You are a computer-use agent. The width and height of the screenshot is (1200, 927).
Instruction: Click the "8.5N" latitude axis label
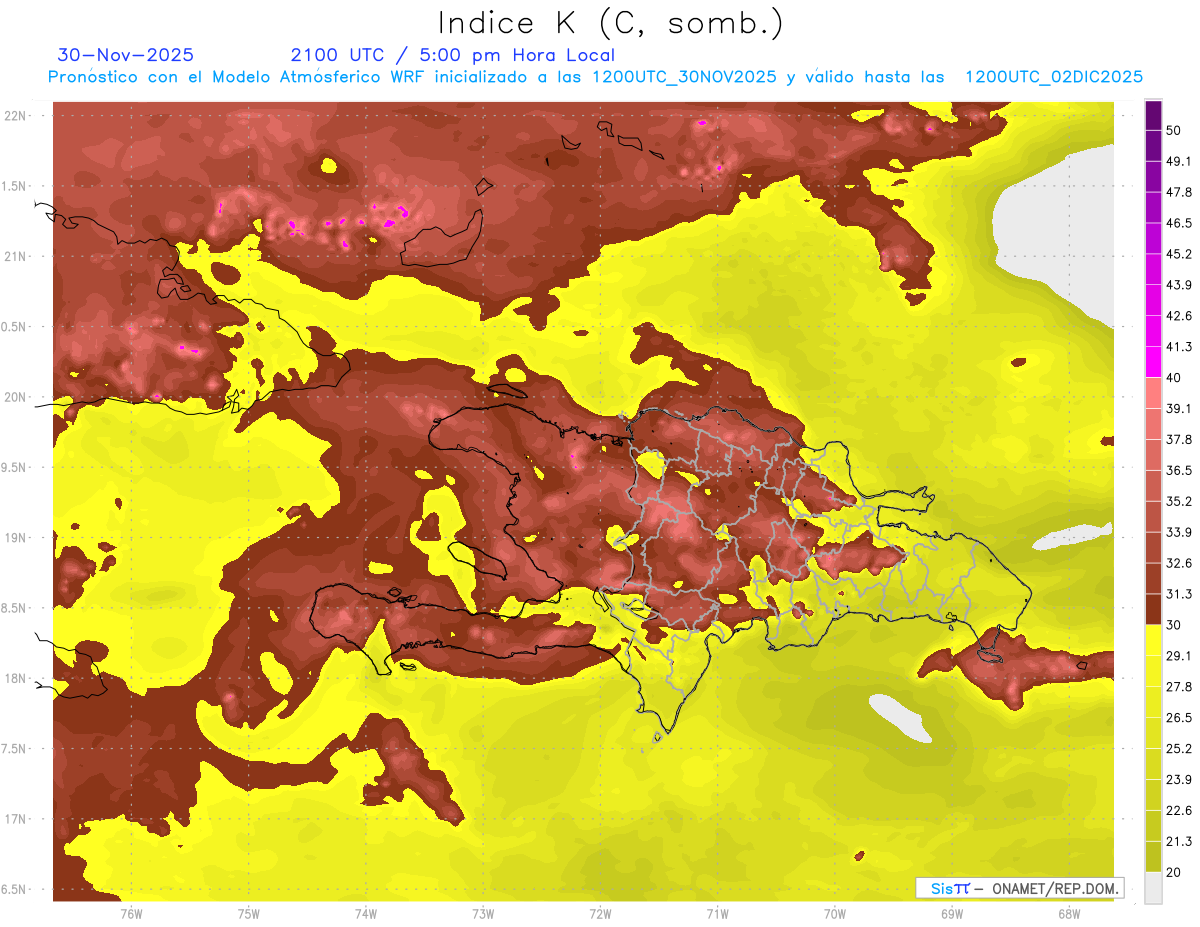14,608
